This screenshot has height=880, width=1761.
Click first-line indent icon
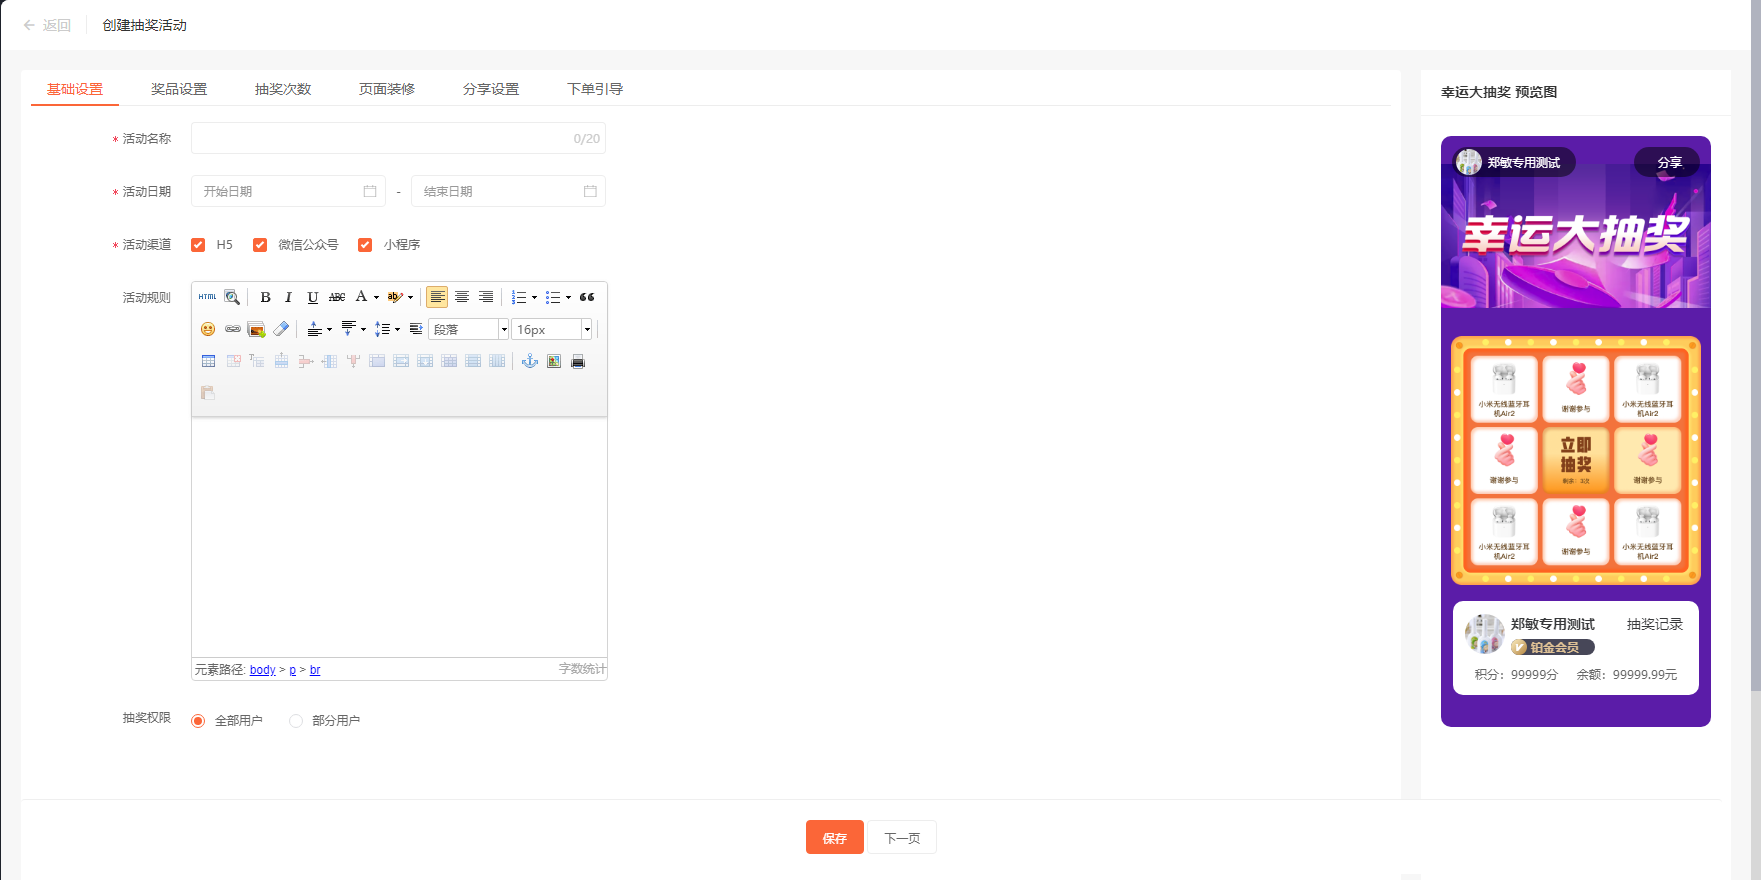416,329
